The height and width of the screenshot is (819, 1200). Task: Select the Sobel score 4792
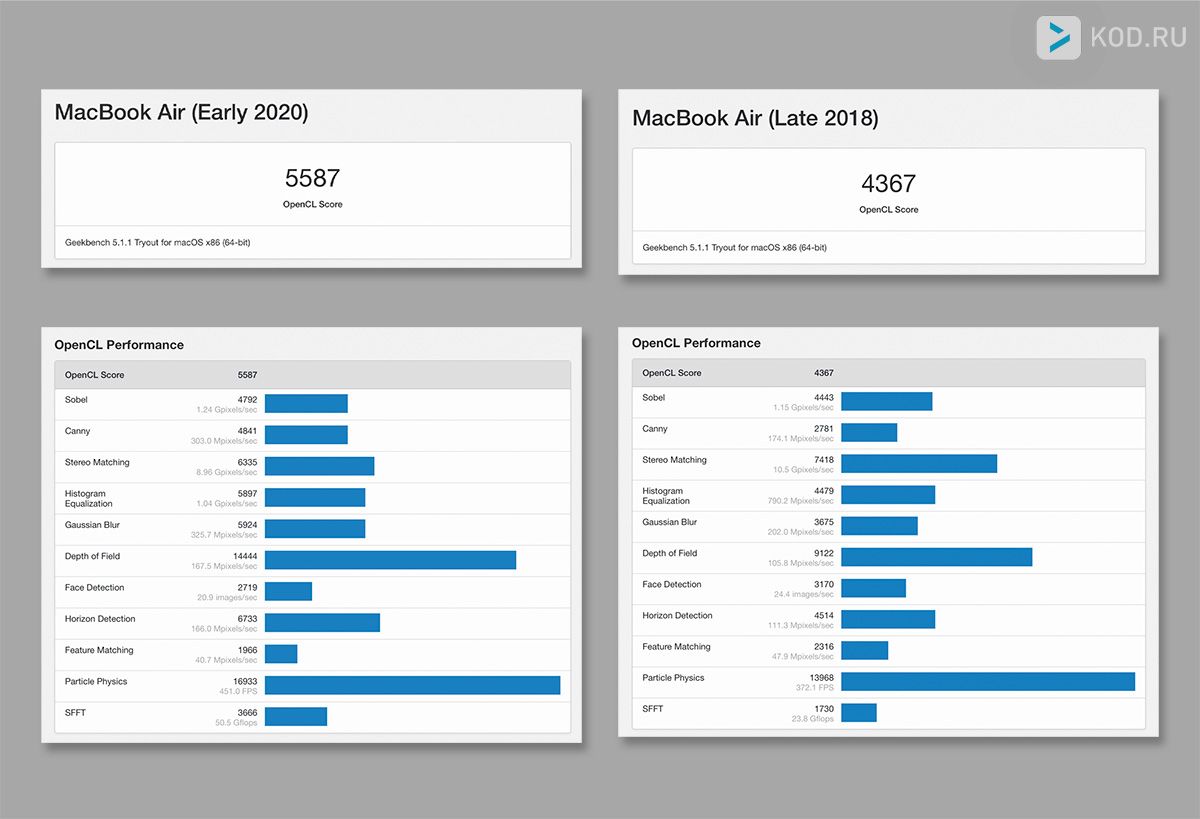(x=247, y=400)
